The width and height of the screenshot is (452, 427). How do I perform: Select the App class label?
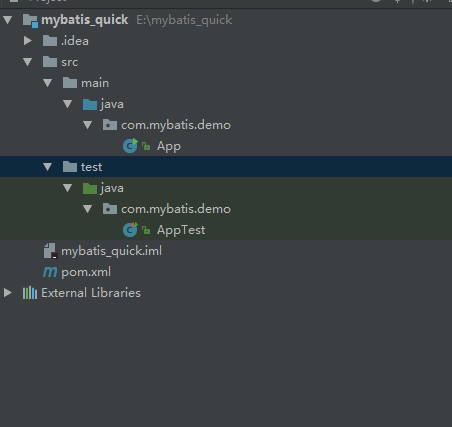(169, 147)
